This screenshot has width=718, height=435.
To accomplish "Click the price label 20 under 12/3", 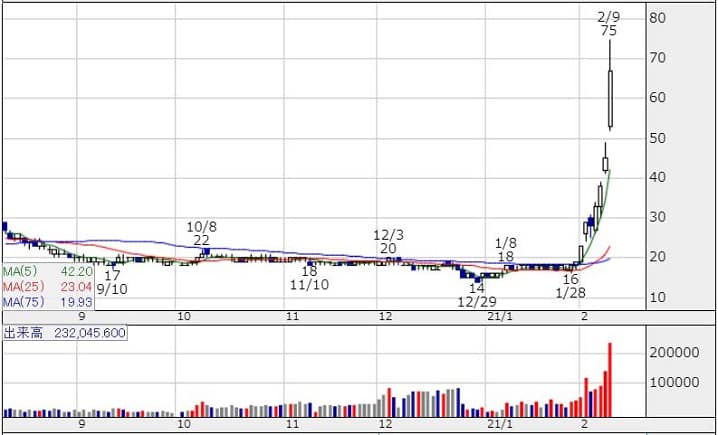I will 388,249.
